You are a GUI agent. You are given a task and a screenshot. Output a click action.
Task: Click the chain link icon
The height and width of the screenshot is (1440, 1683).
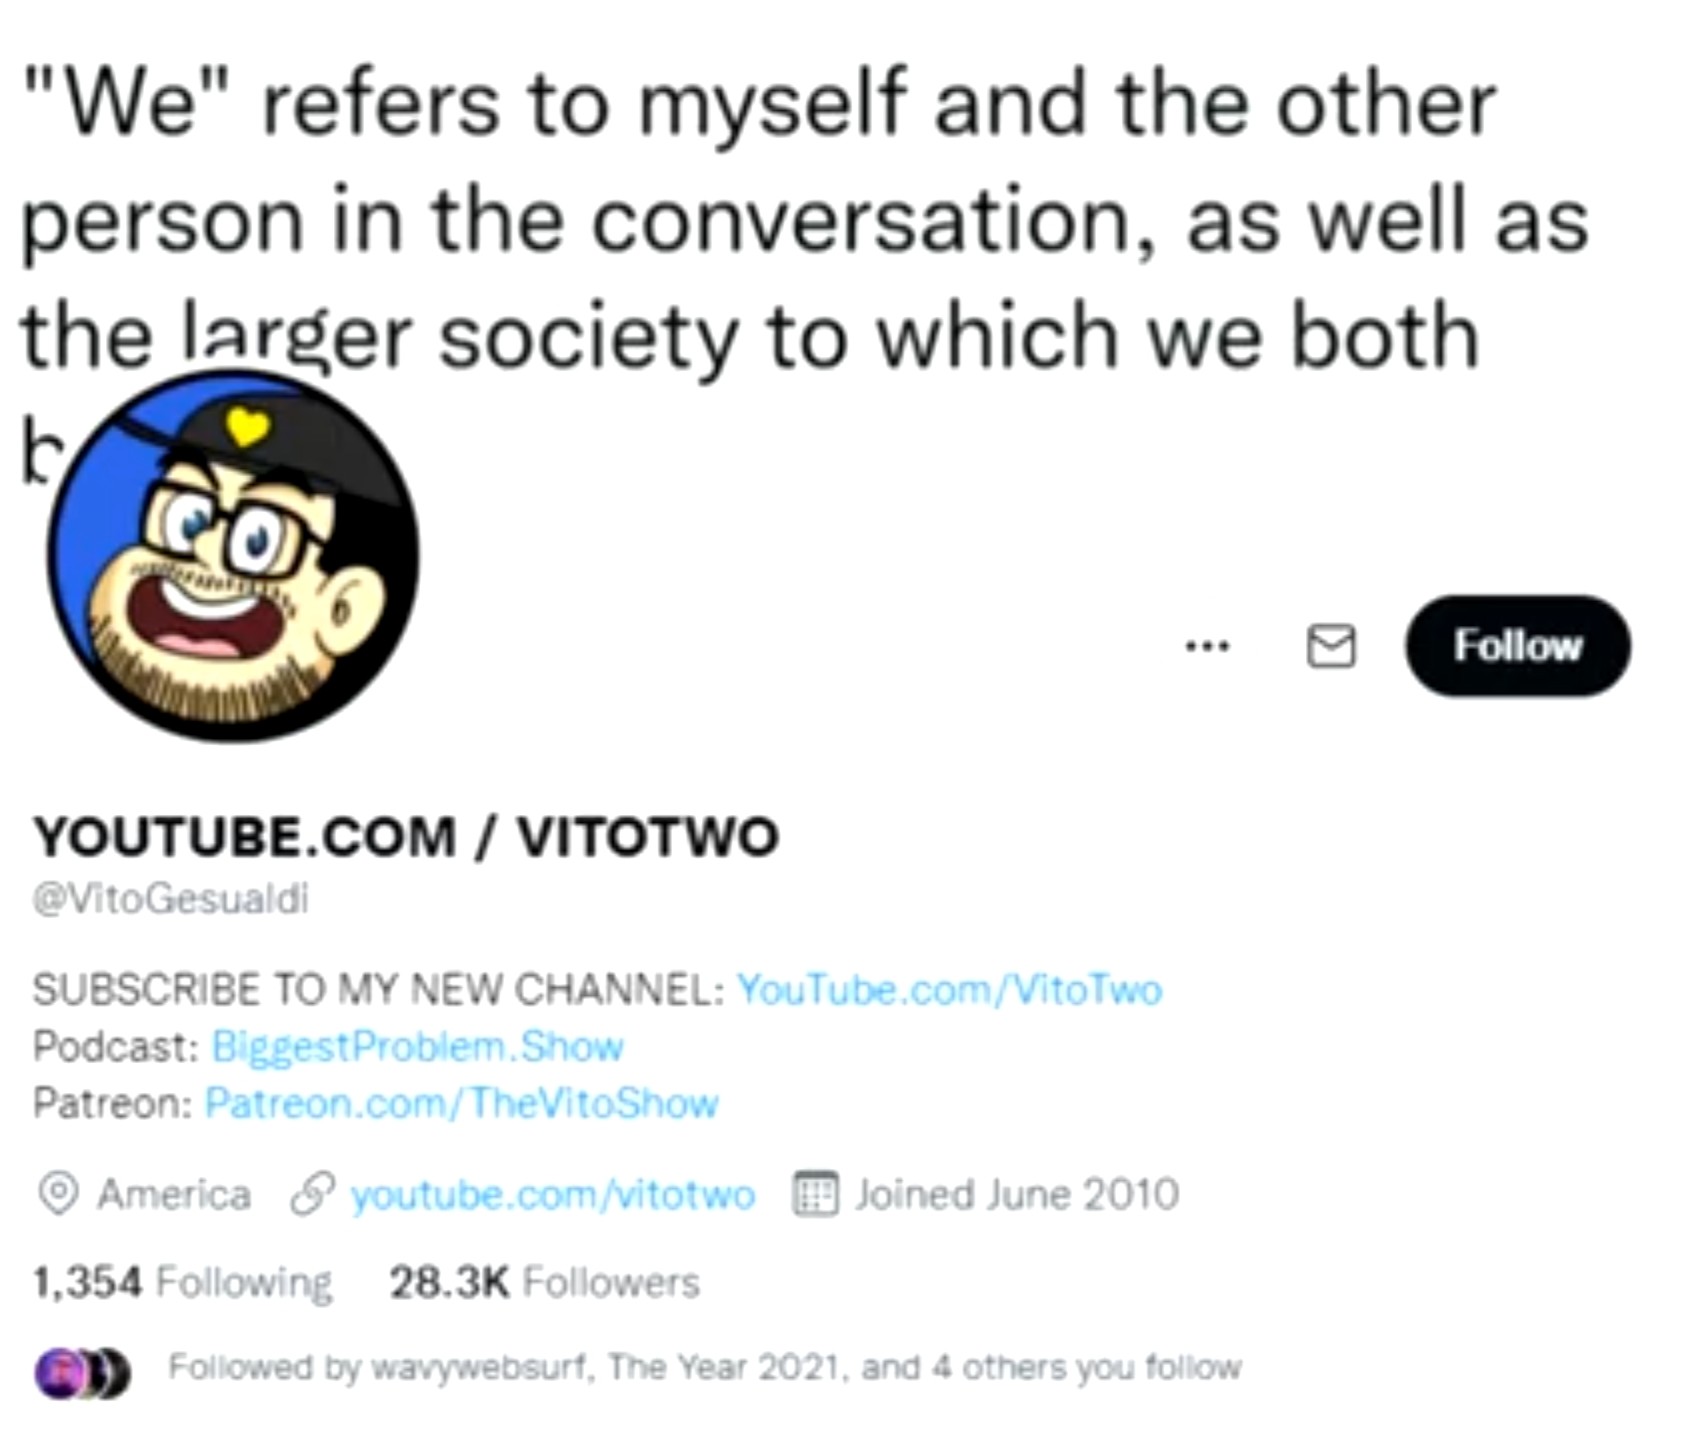point(311,1194)
